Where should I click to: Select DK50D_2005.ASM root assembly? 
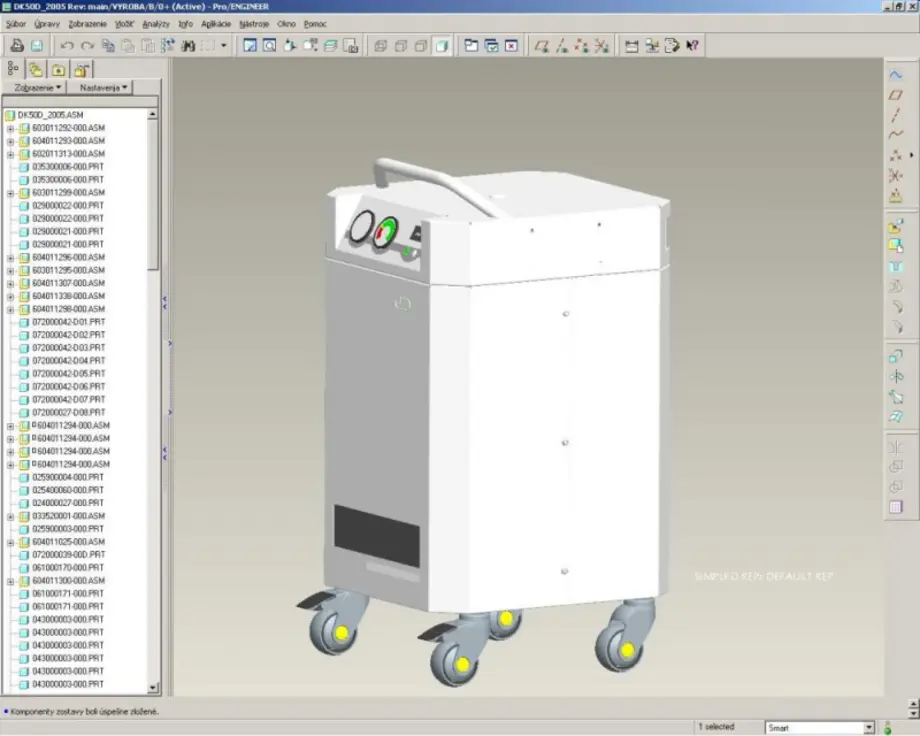50,115
